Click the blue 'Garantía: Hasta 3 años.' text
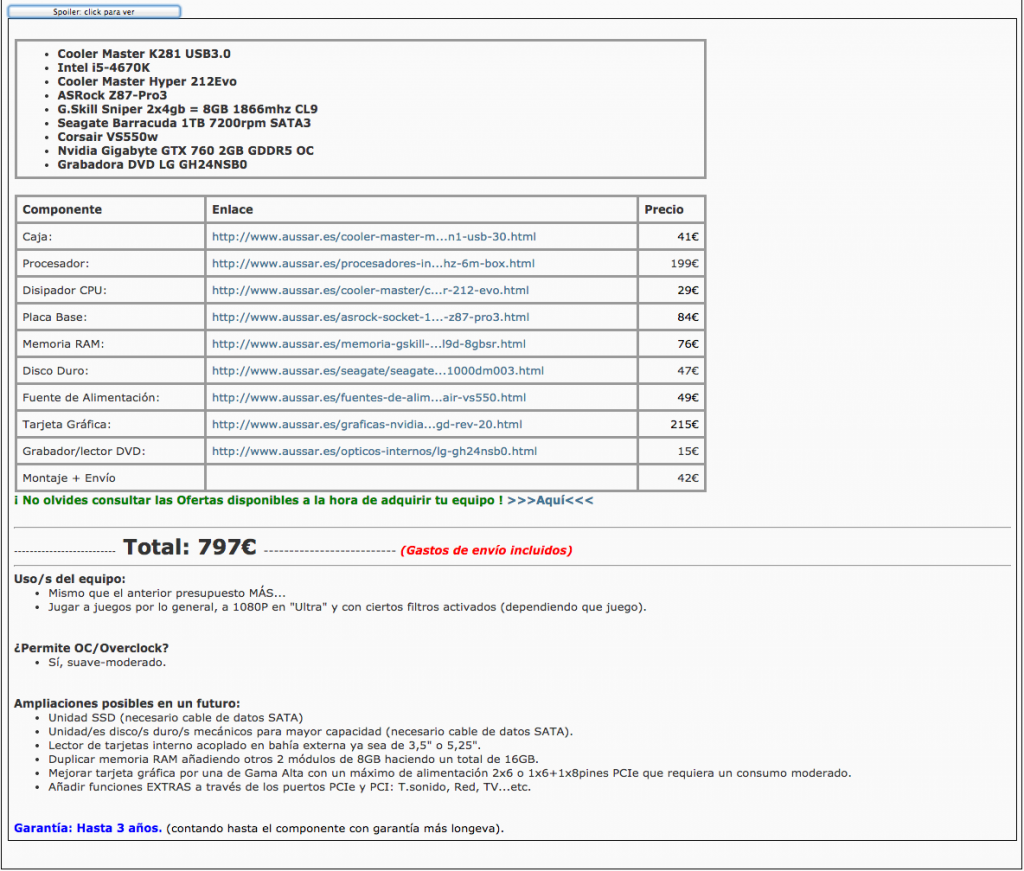 coord(88,828)
